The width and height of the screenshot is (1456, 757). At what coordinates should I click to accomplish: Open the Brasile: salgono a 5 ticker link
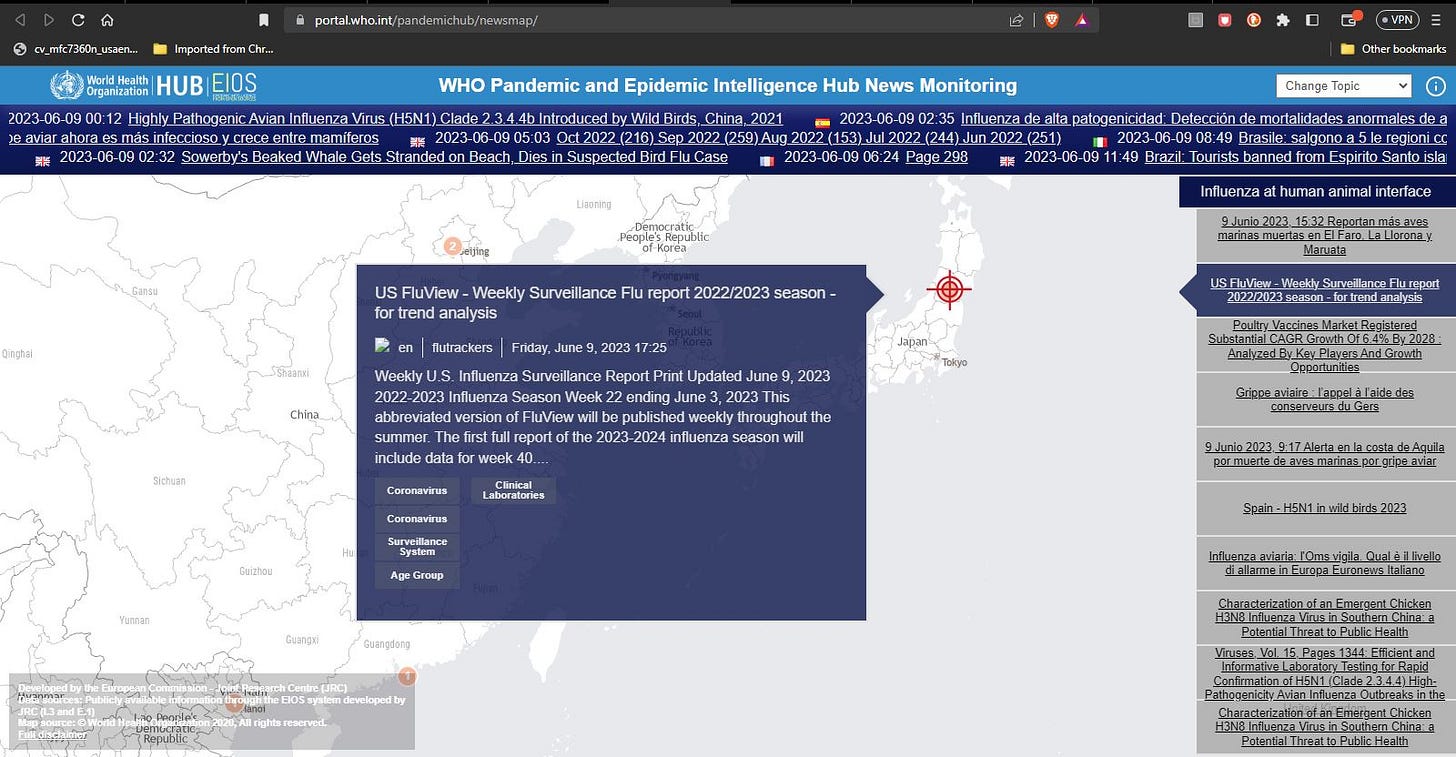pos(1343,137)
